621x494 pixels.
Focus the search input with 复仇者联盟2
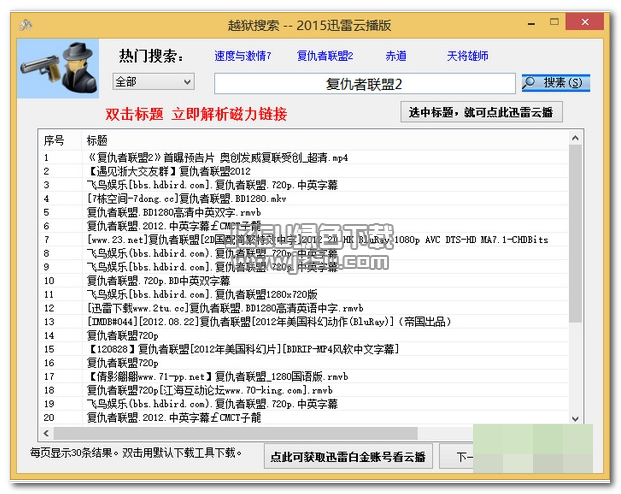[364, 84]
